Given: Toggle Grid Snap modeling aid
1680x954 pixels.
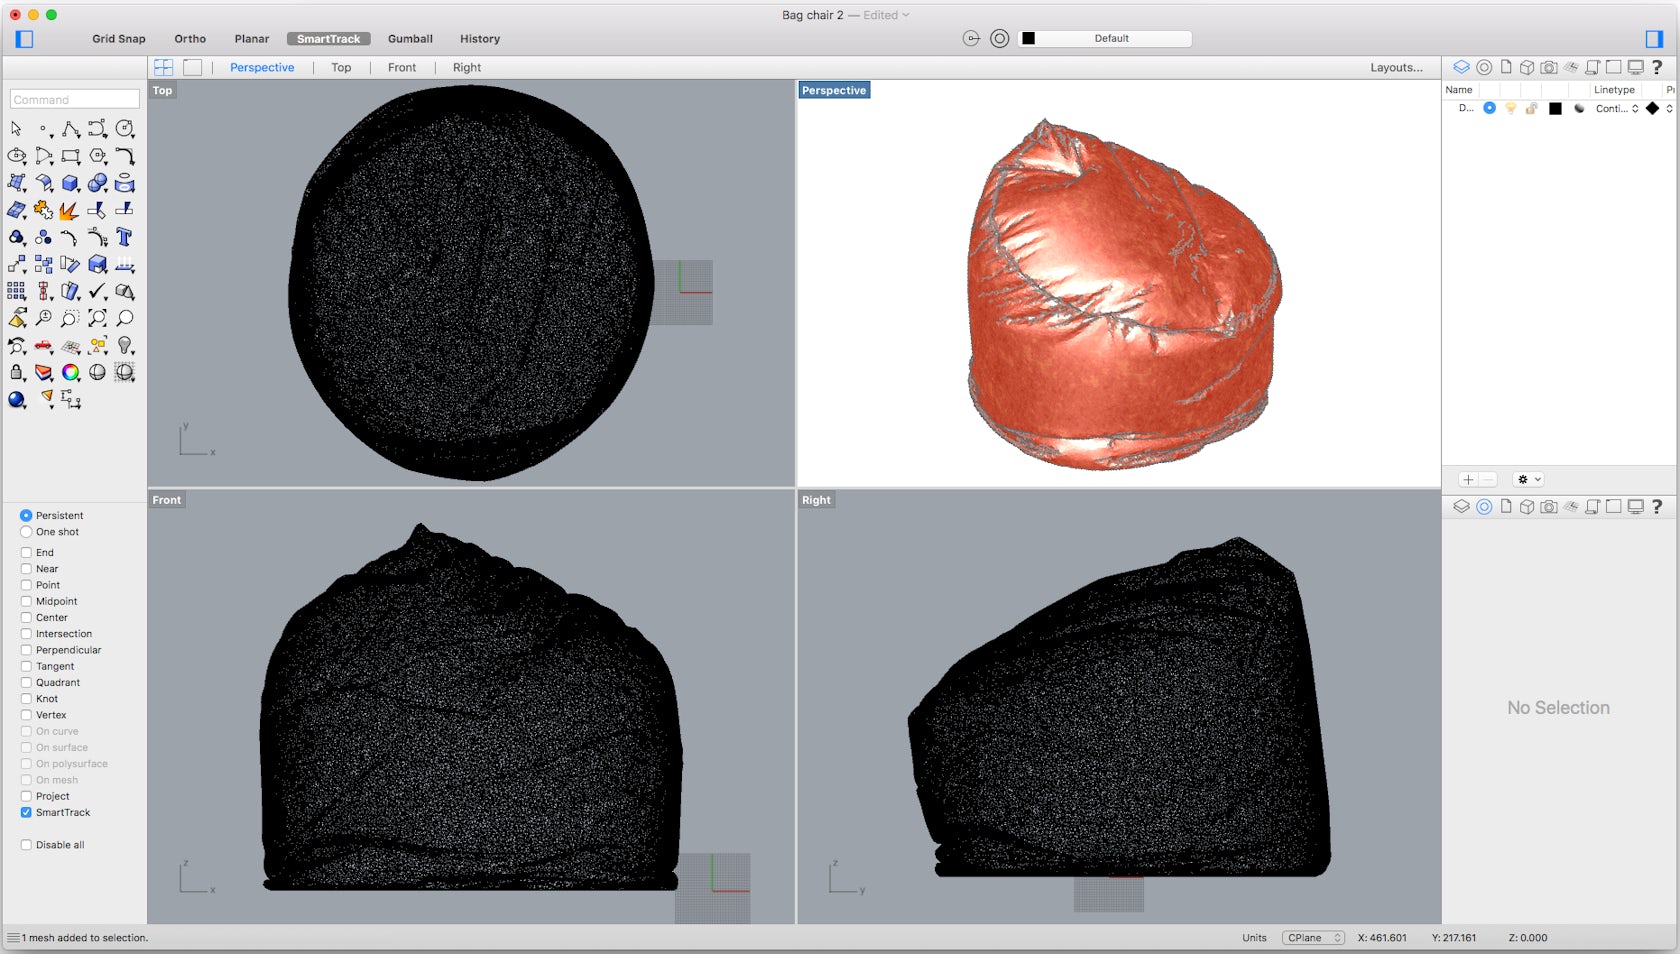Looking at the screenshot, I should (119, 39).
